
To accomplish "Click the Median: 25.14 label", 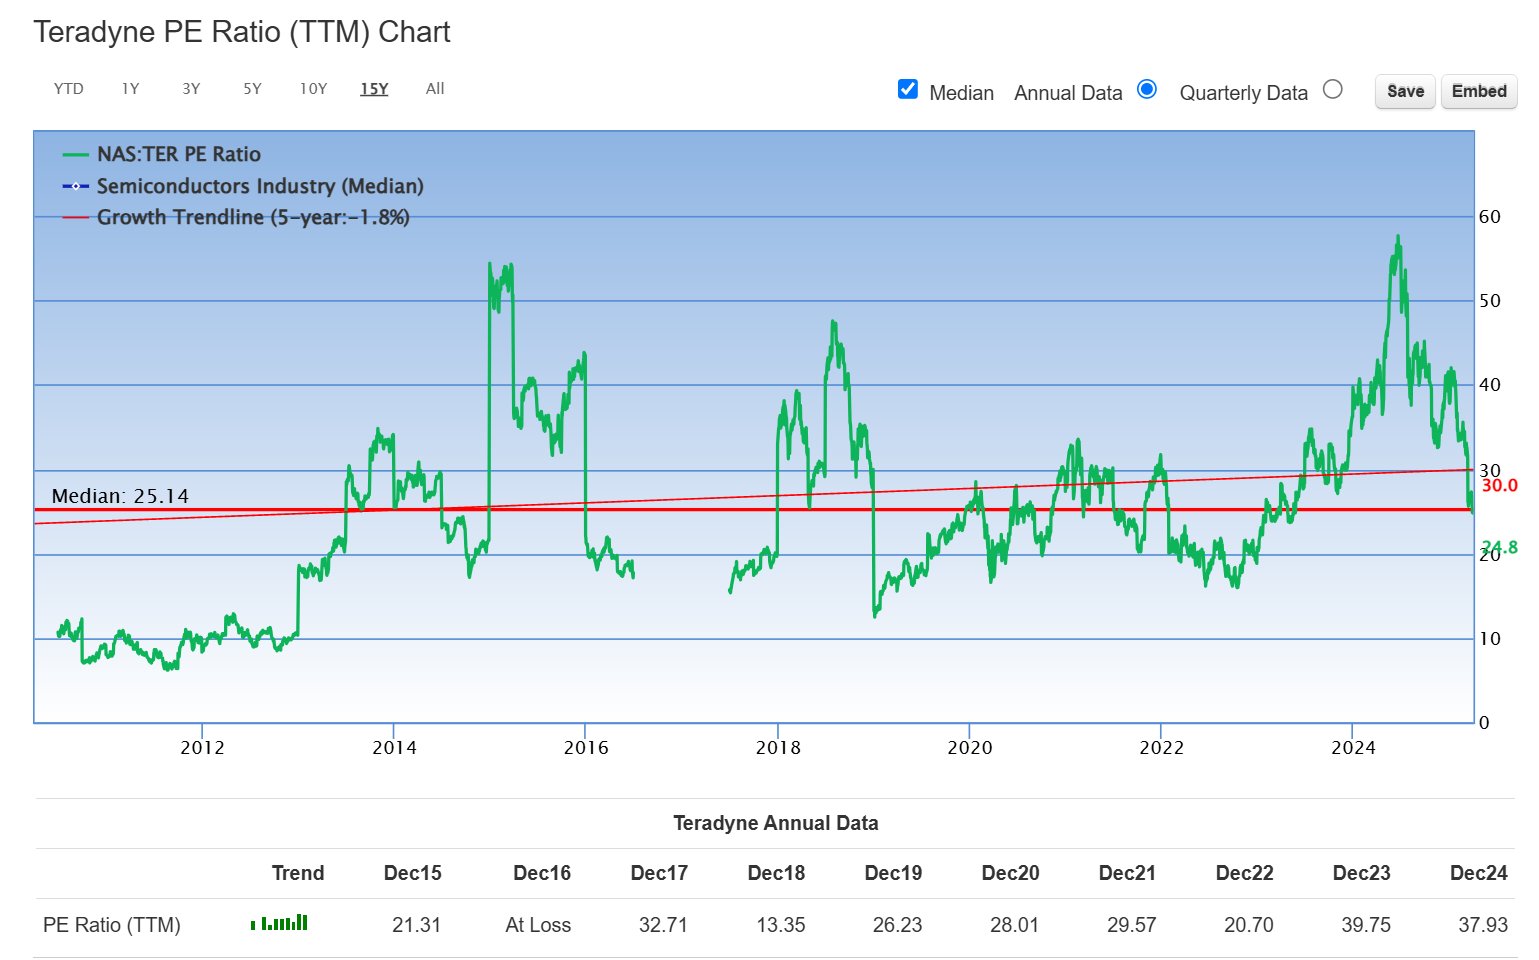I will (120, 496).
